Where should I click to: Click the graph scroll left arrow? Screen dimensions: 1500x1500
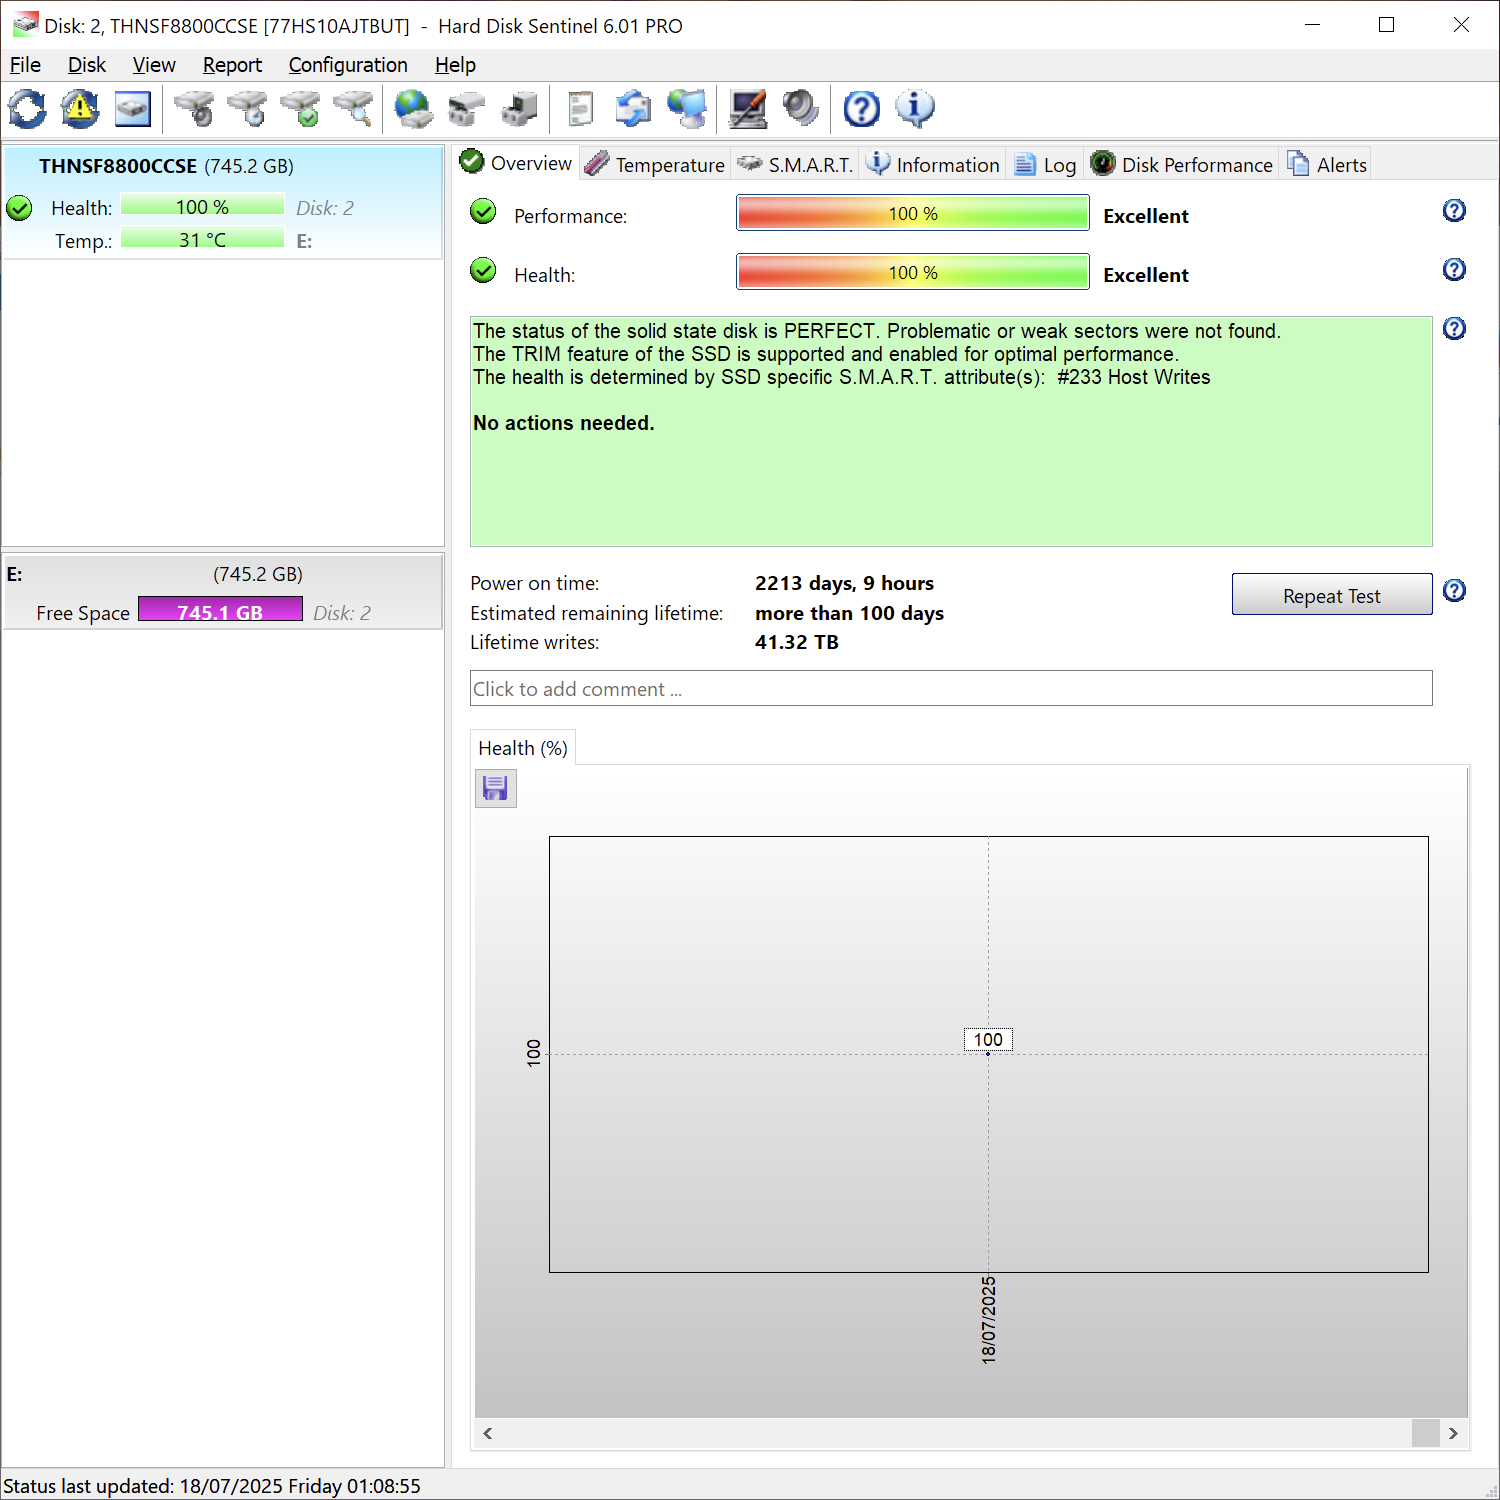pyautogui.click(x=487, y=1433)
